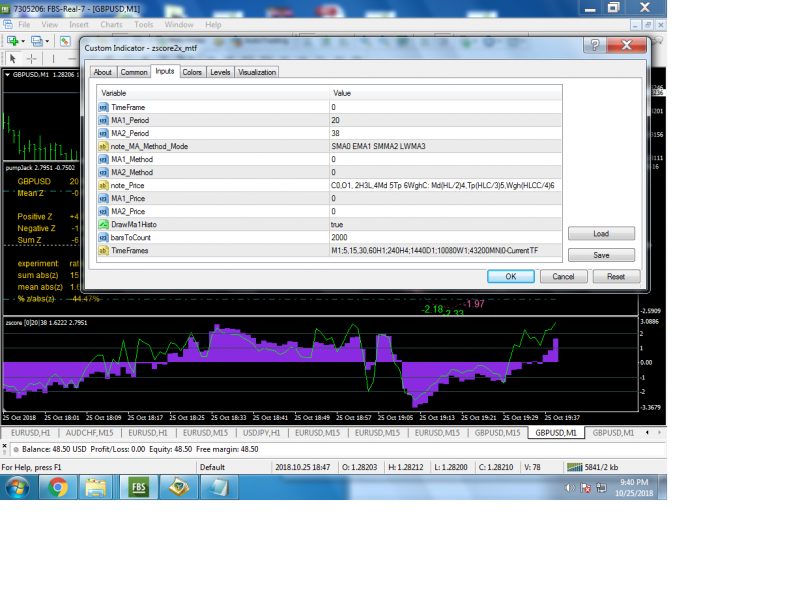Viewport: 800px width, 599px height.
Task: Click the MA2_Price variable icon
Action: coord(104,211)
